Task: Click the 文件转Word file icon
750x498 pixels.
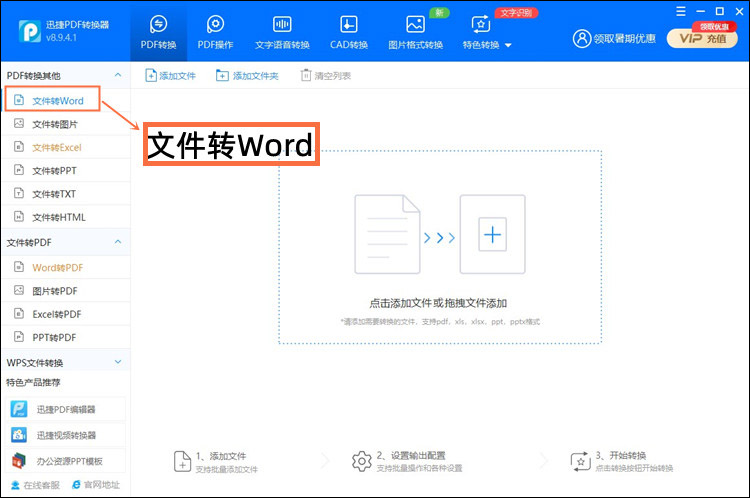Action: (19, 100)
